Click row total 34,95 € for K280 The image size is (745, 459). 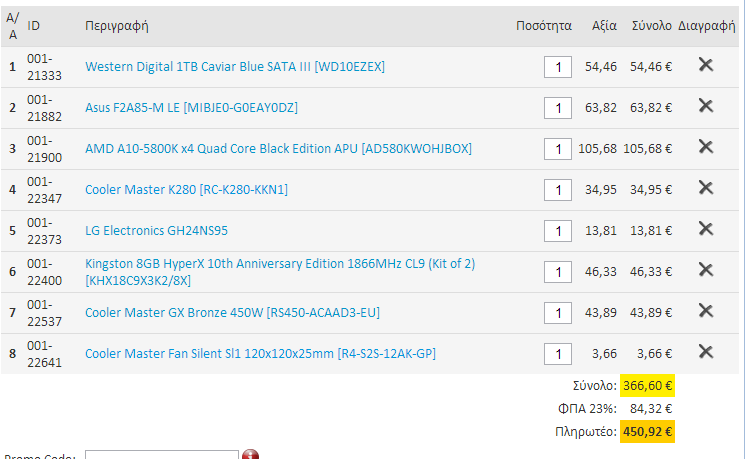pyautogui.click(x=651, y=190)
